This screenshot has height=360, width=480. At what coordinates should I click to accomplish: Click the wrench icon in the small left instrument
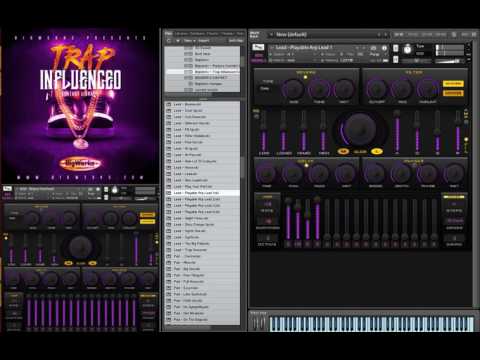[7, 189]
